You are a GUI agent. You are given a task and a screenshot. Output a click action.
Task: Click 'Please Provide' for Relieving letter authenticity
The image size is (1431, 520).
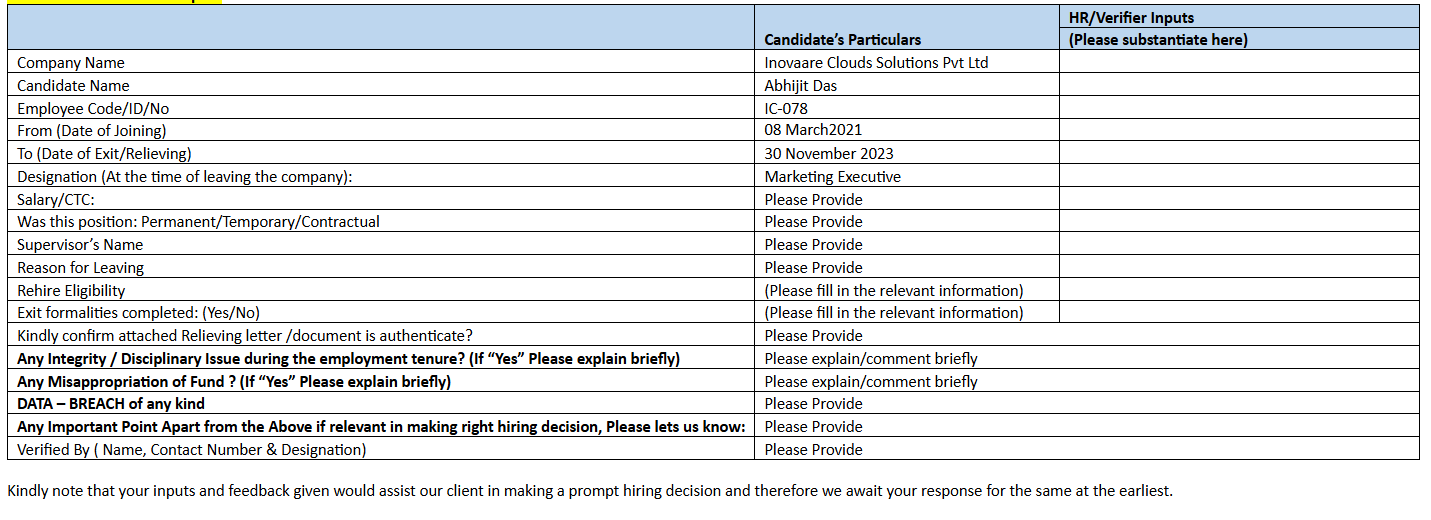pyautogui.click(x=813, y=336)
